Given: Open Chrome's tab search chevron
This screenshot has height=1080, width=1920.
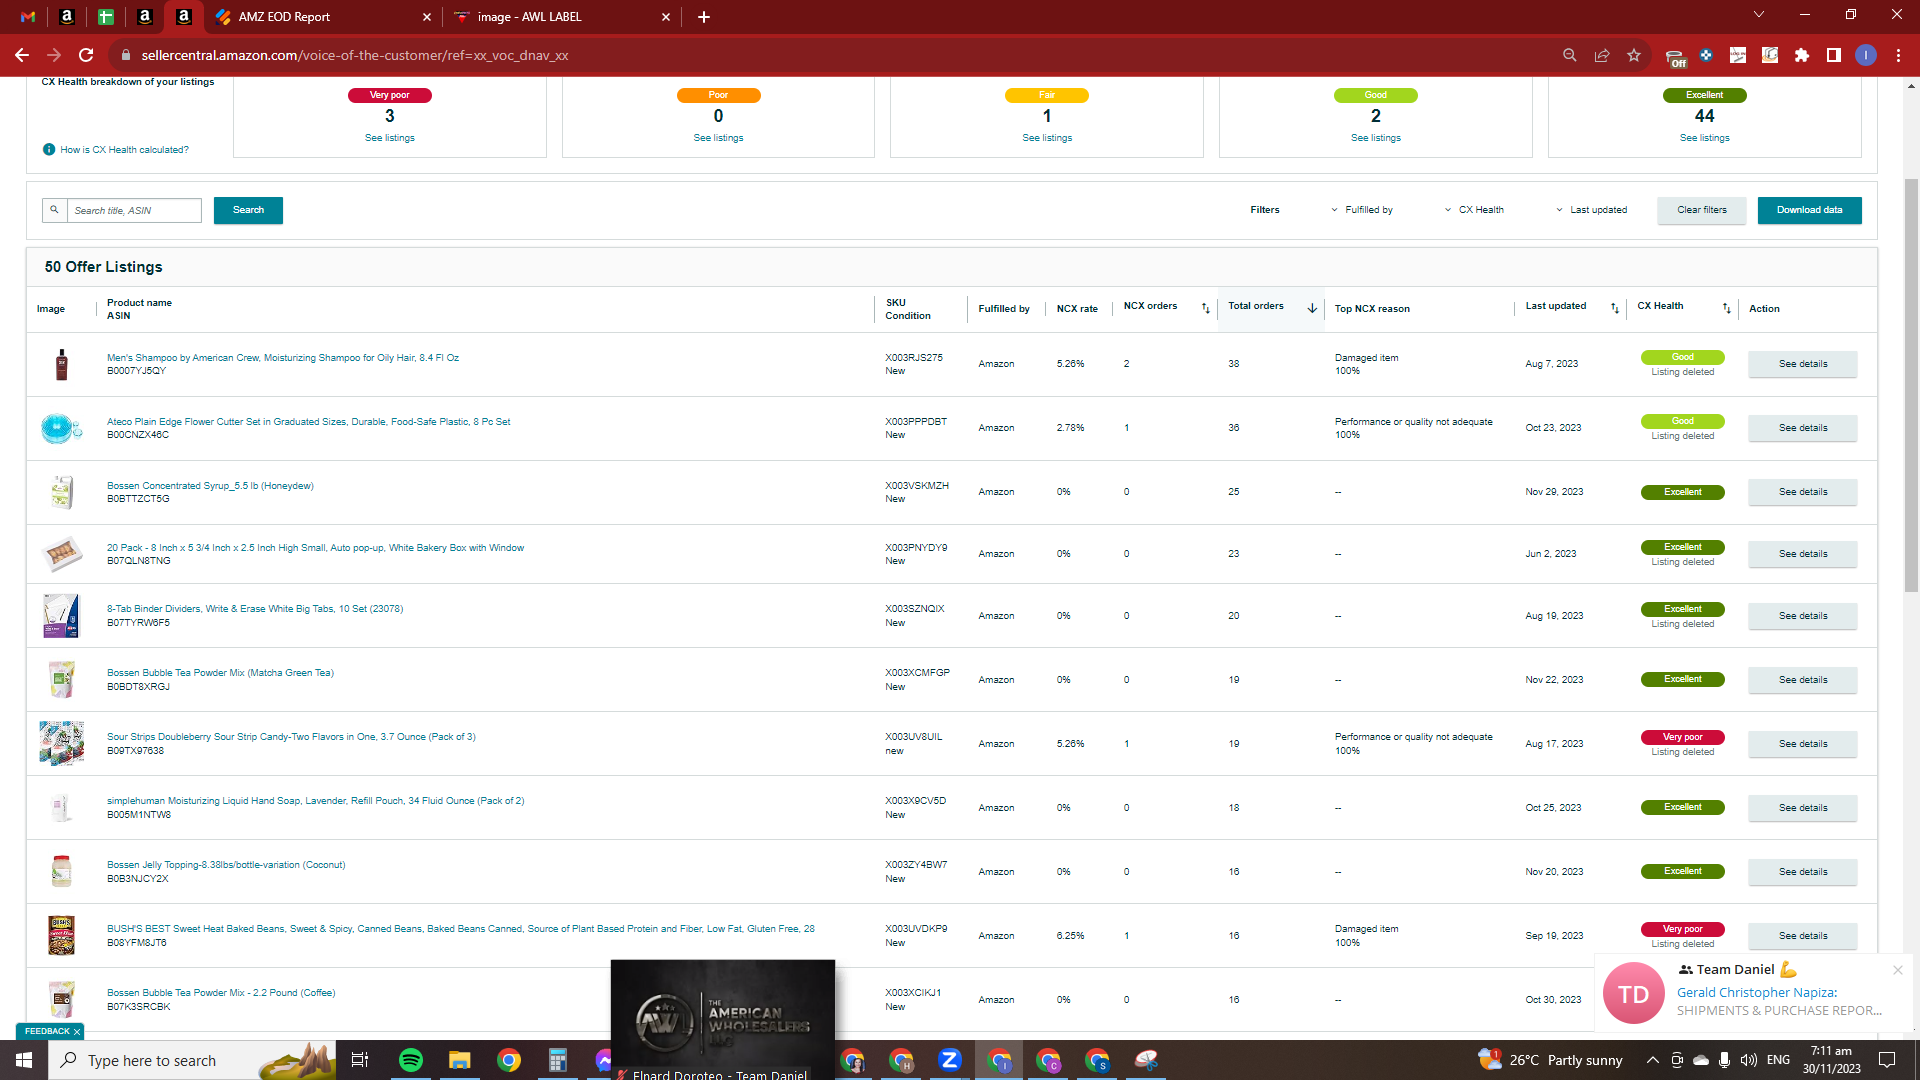Looking at the screenshot, I should [1759, 15].
